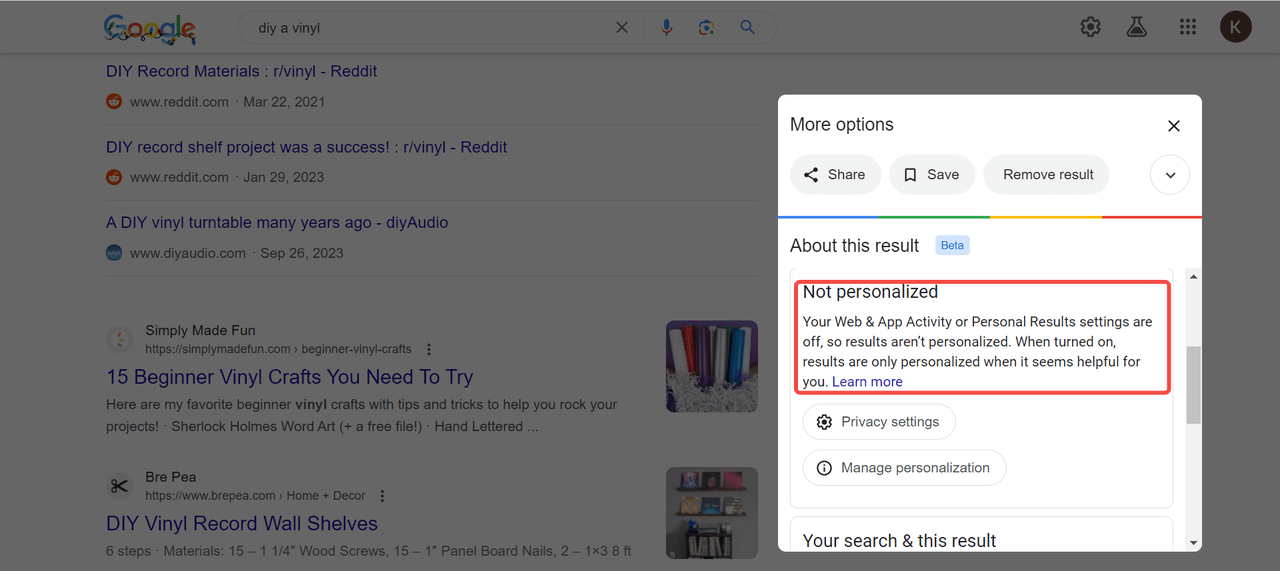Open Google Lens image search
Image resolution: width=1280 pixels, height=571 pixels.
pos(706,28)
